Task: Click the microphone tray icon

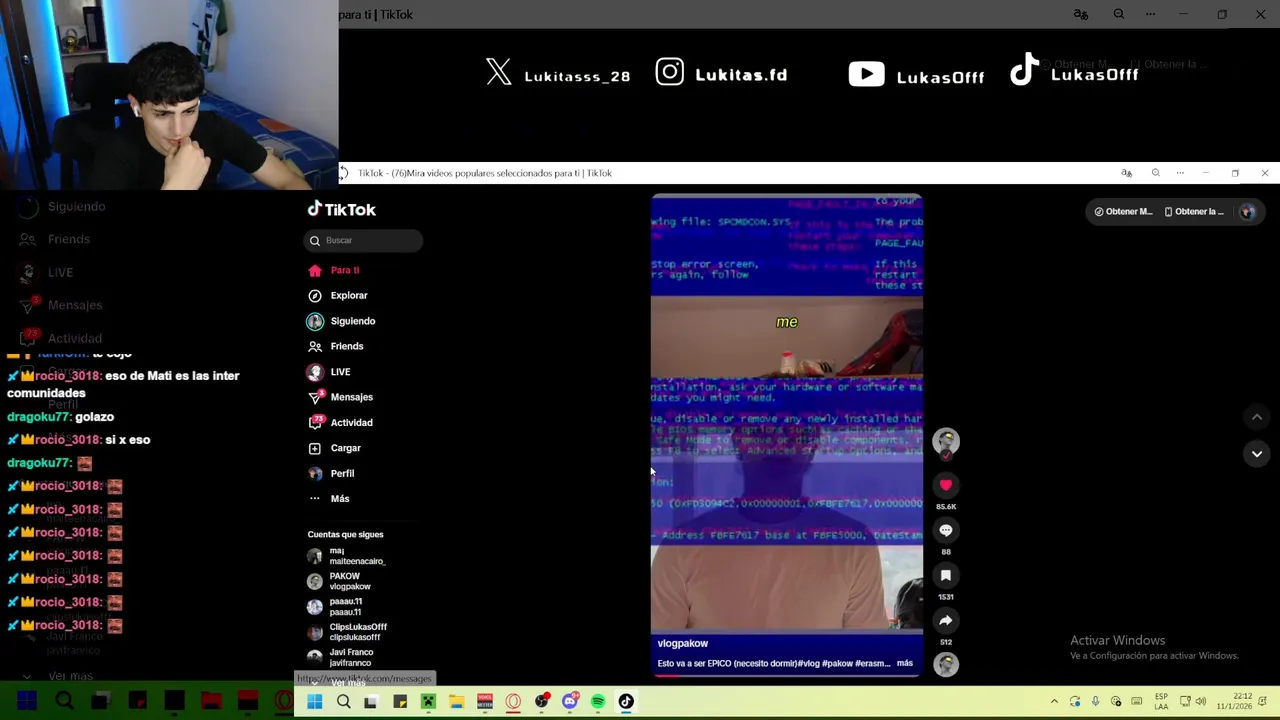Action: [1095, 702]
